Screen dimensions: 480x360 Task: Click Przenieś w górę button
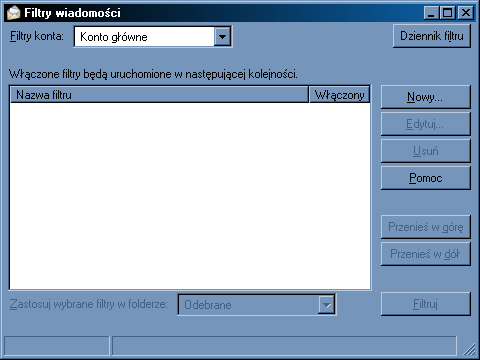tap(425, 227)
